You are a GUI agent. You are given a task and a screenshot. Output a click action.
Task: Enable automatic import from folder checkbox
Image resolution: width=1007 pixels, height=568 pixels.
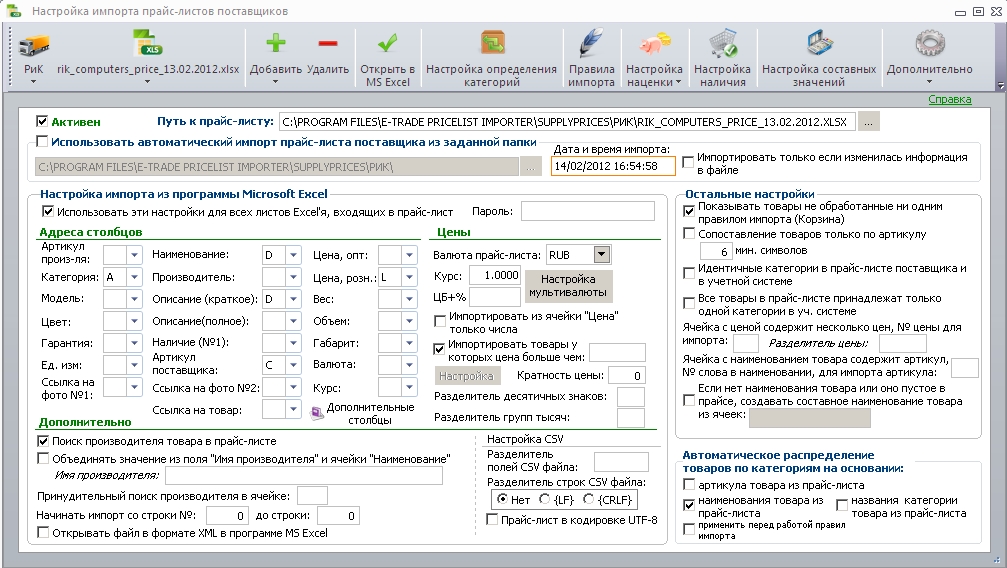click(x=42, y=141)
